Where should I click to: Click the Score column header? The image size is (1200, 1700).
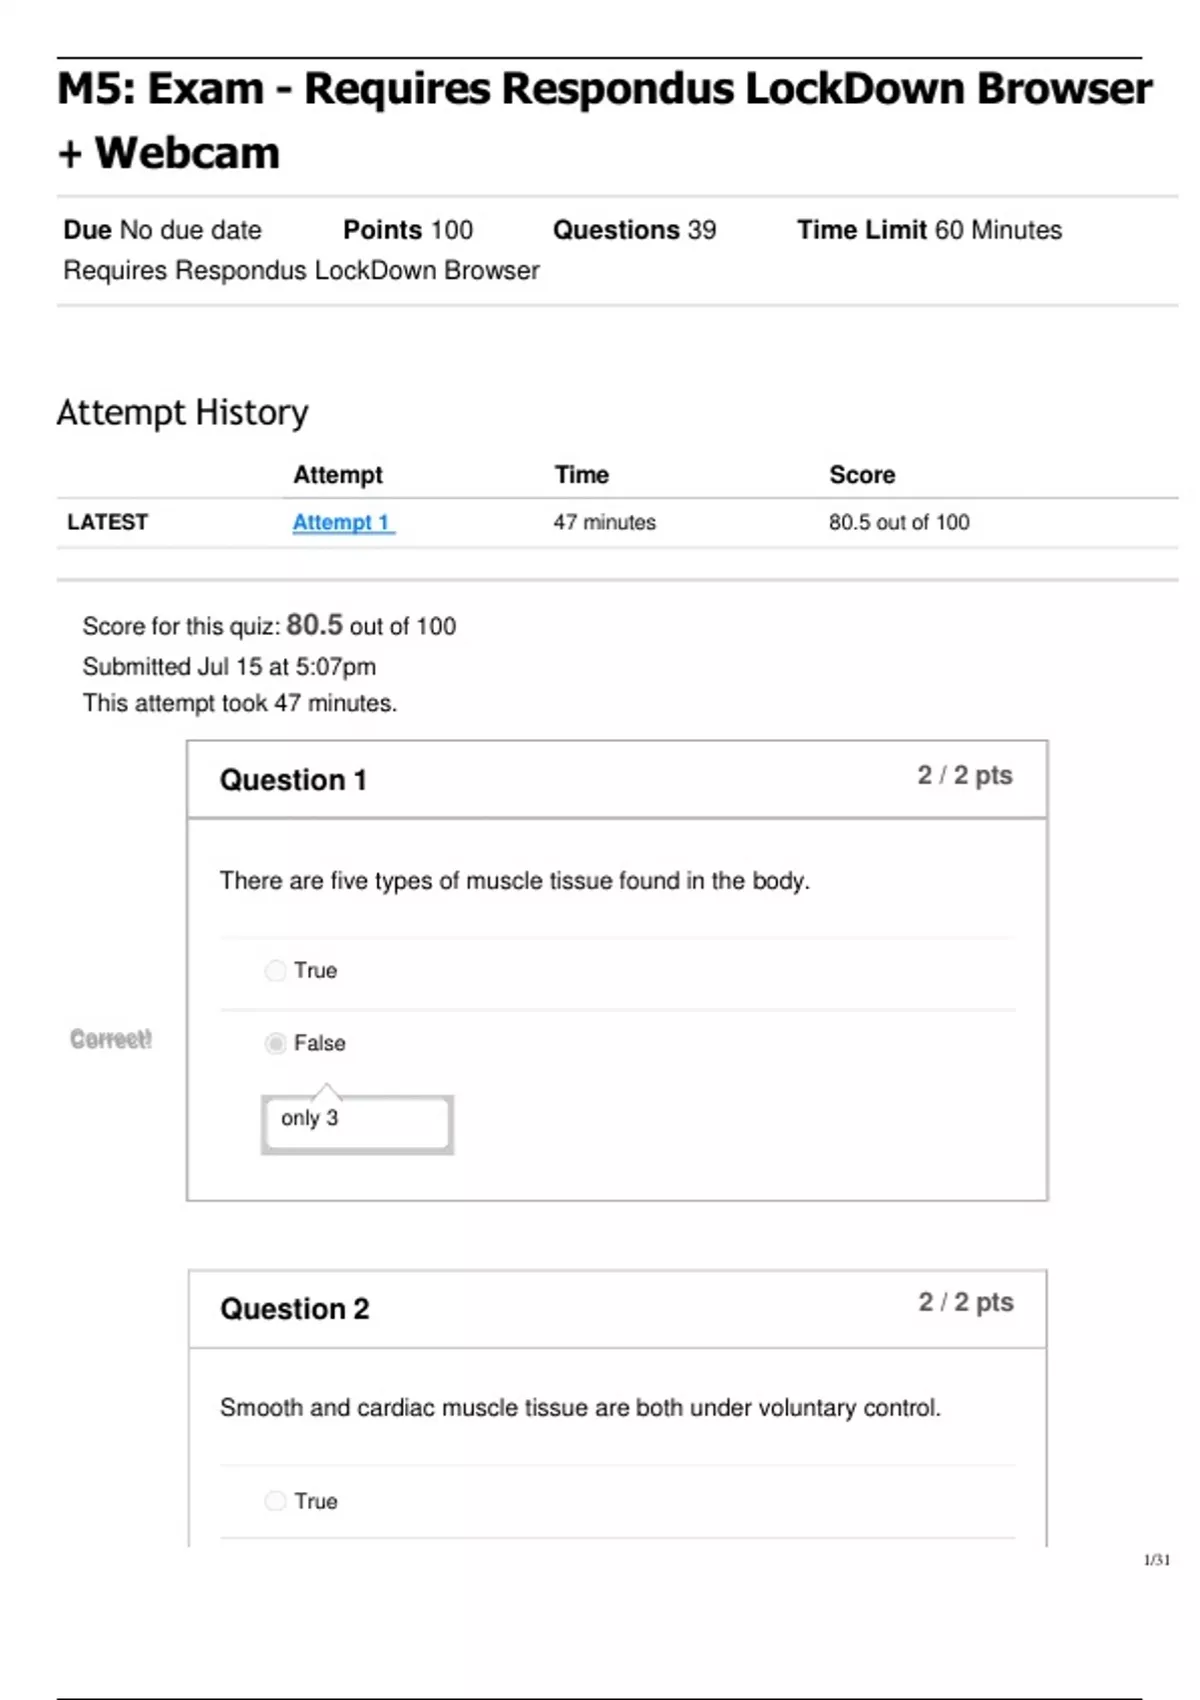tap(862, 475)
